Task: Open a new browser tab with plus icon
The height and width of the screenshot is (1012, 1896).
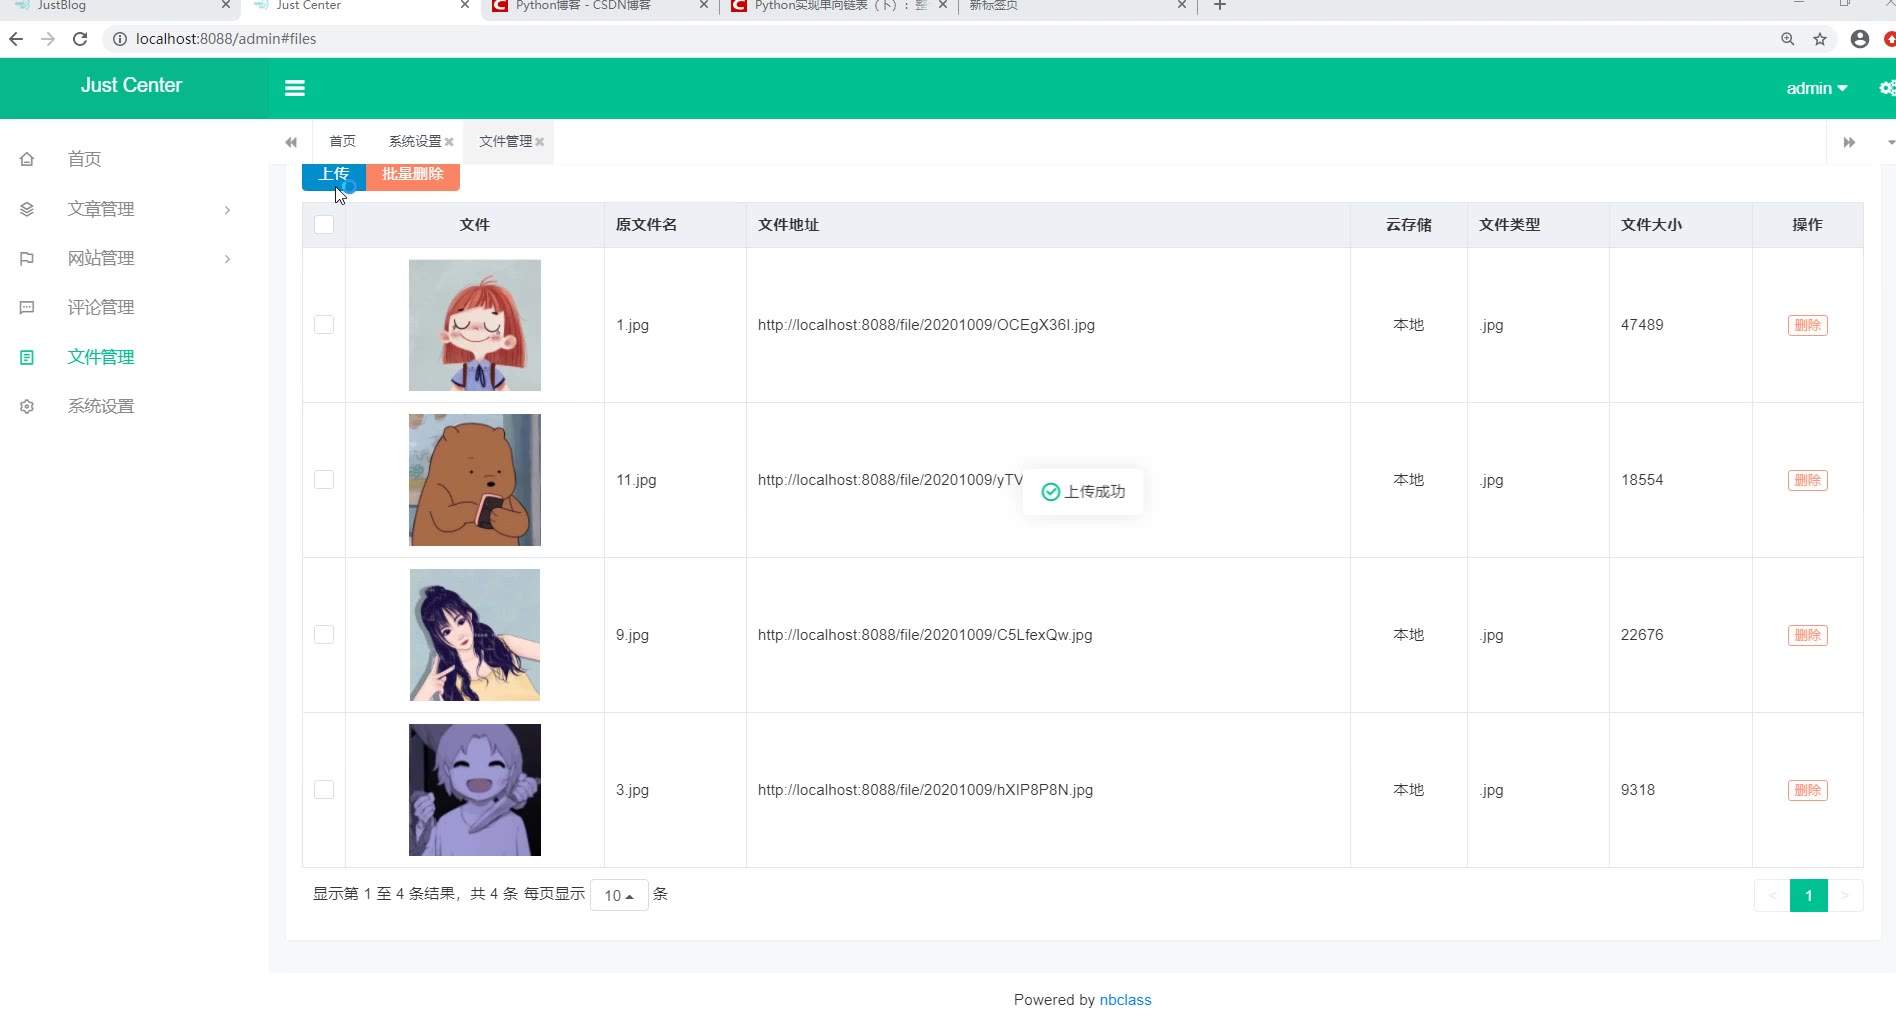Action: 1220,5
